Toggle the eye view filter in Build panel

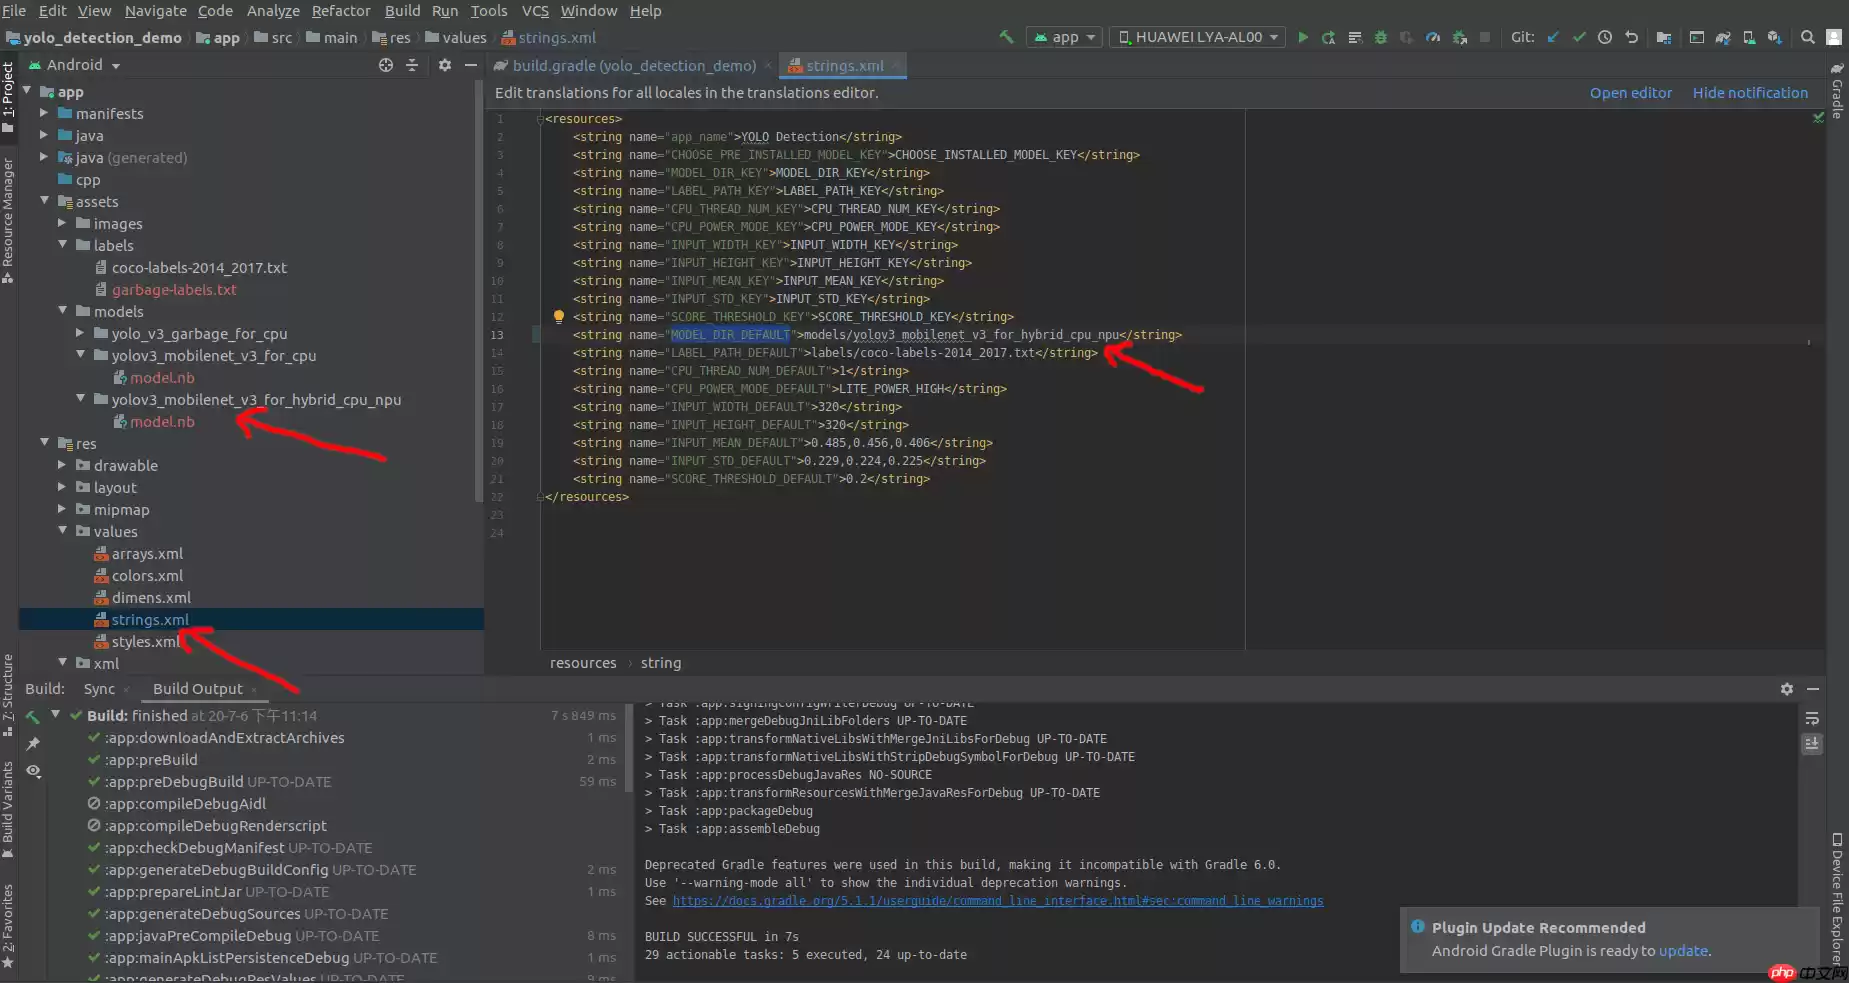point(33,770)
